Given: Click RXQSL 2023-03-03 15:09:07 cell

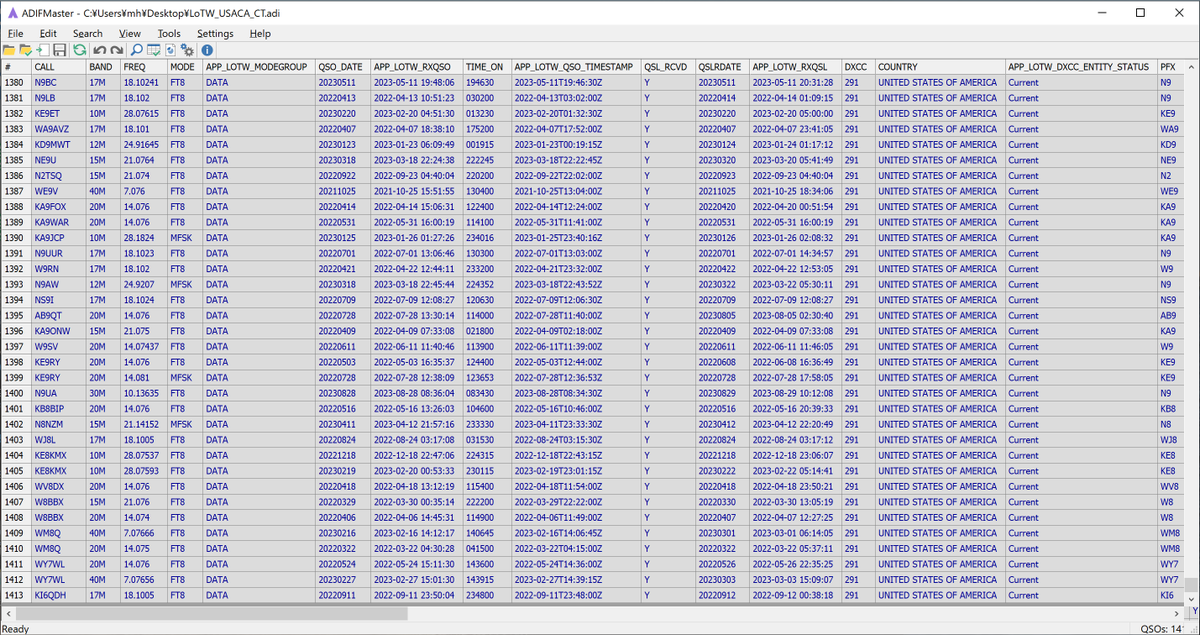Looking at the screenshot, I should click(x=794, y=581).
